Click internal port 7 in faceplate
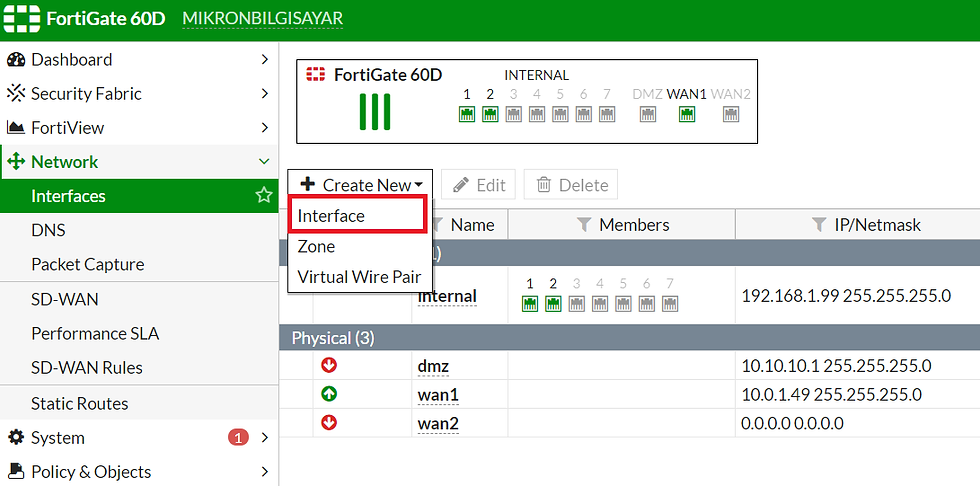This screenshot has height=486, width=980. (606, 114)
